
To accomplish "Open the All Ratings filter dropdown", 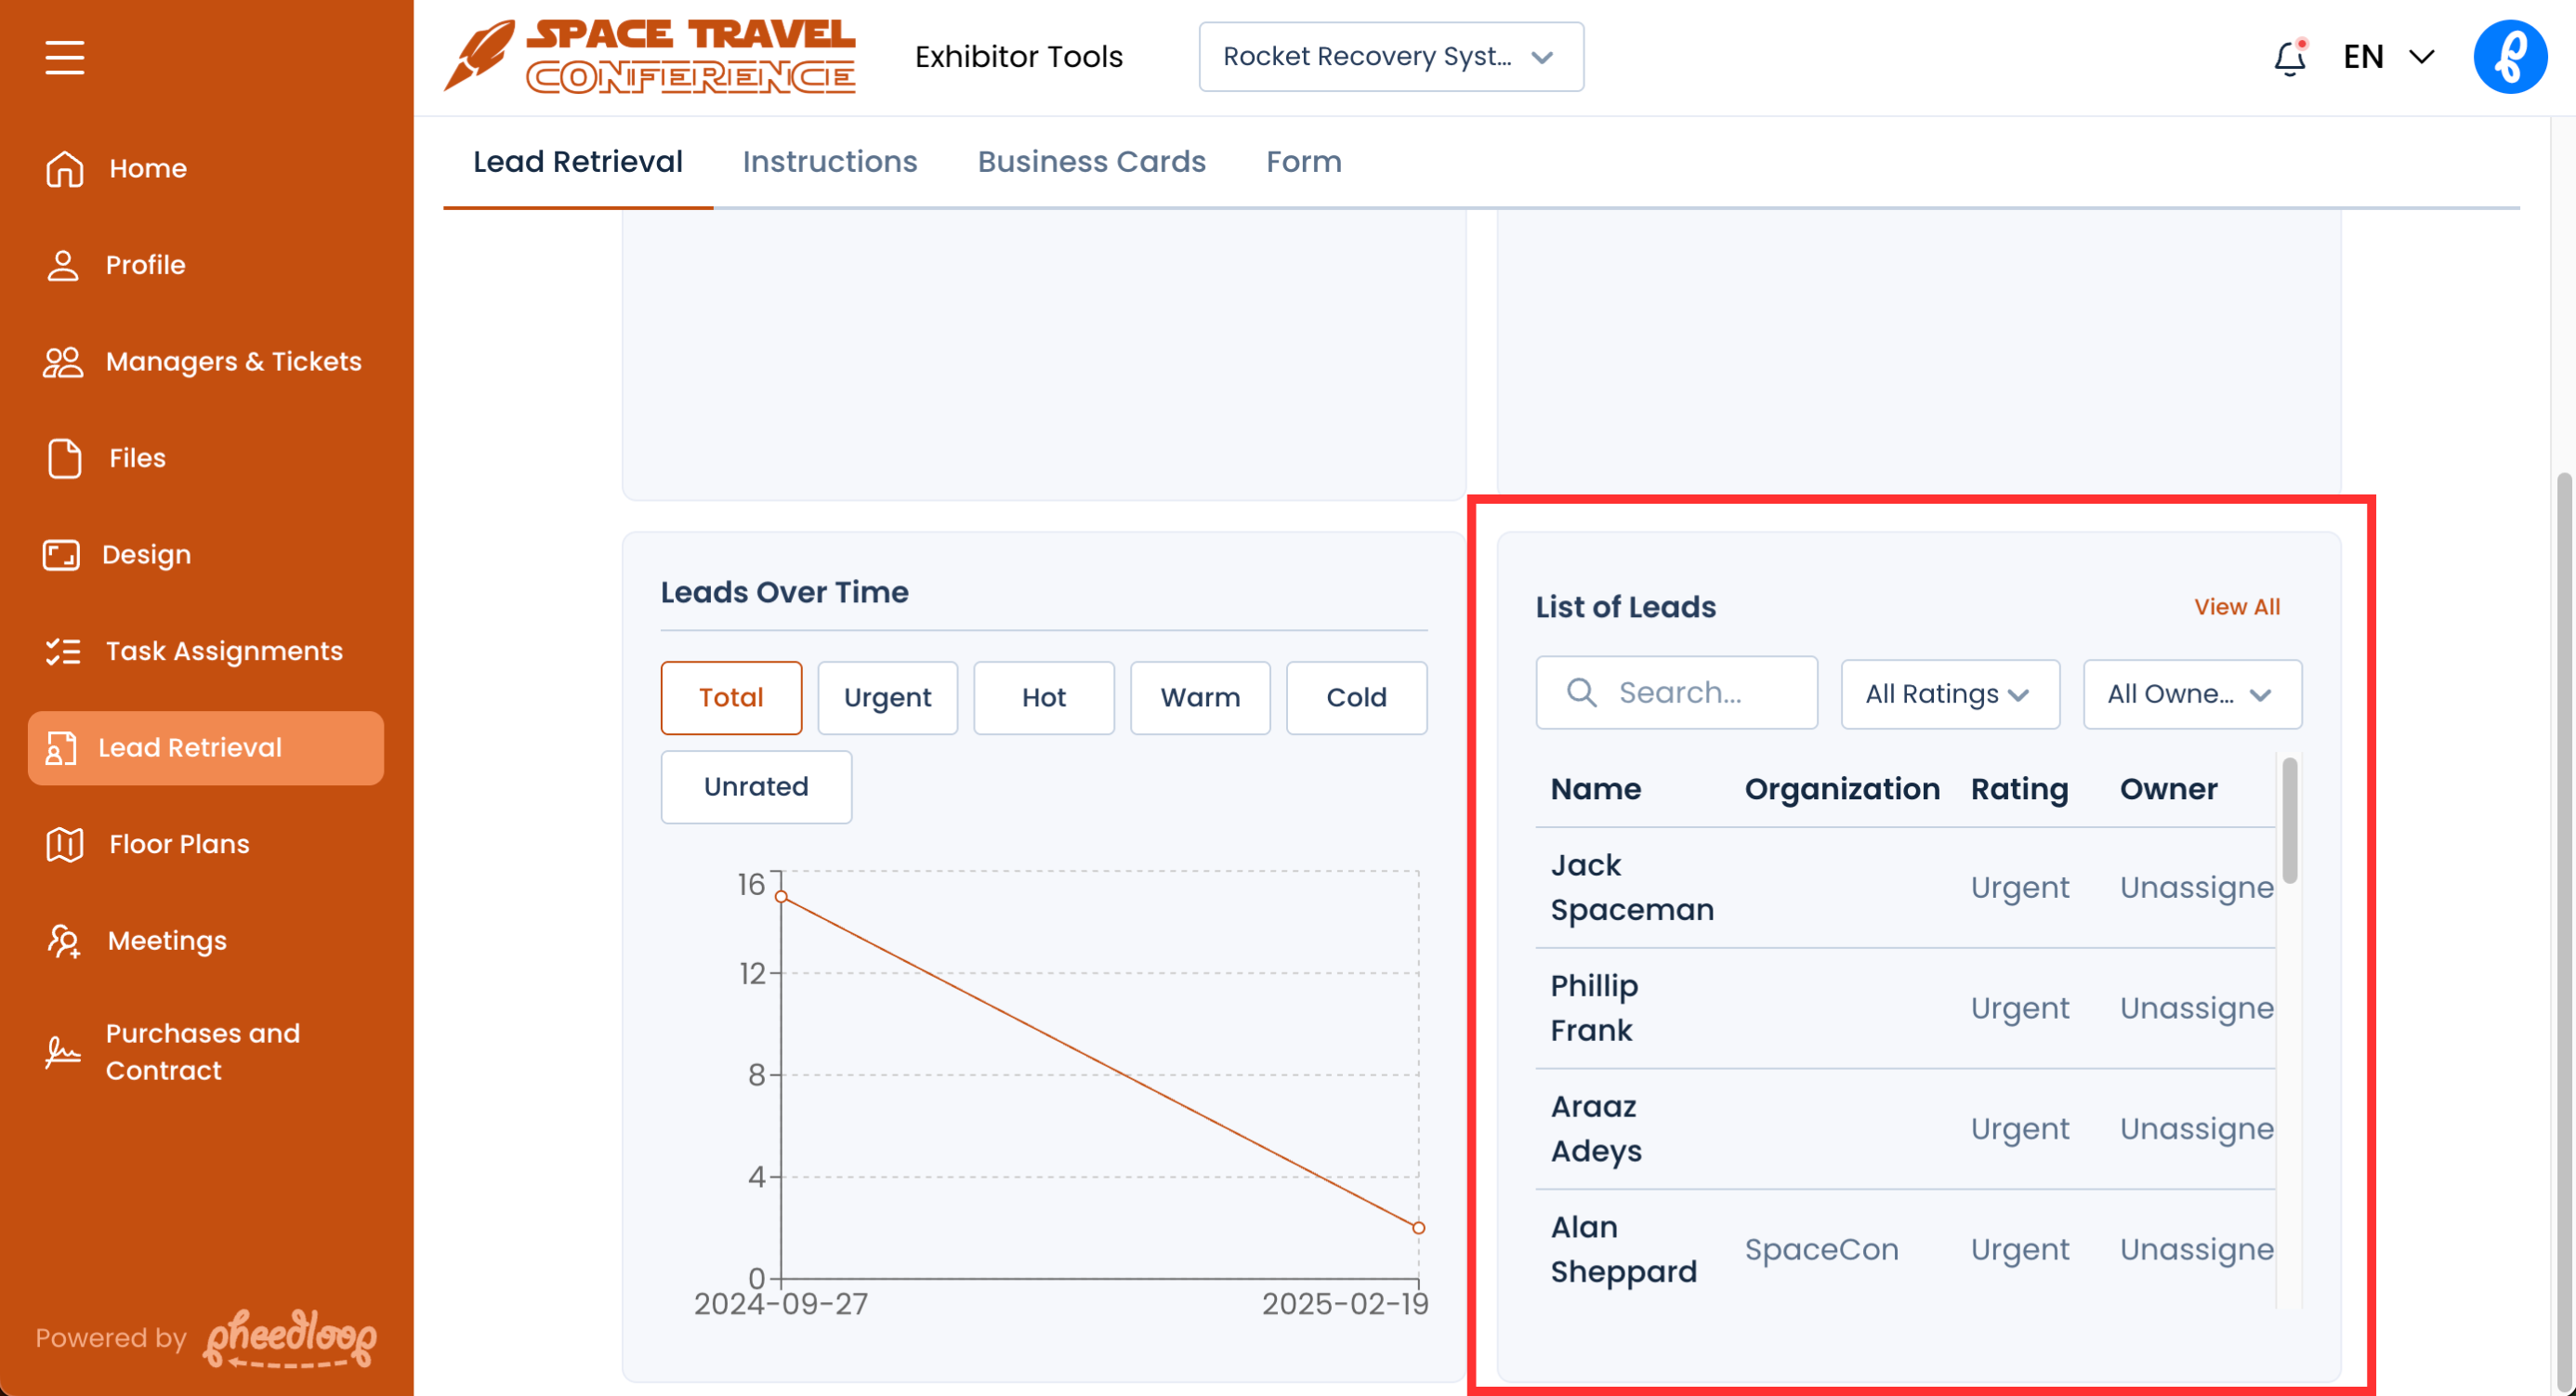I will 1949,694.
